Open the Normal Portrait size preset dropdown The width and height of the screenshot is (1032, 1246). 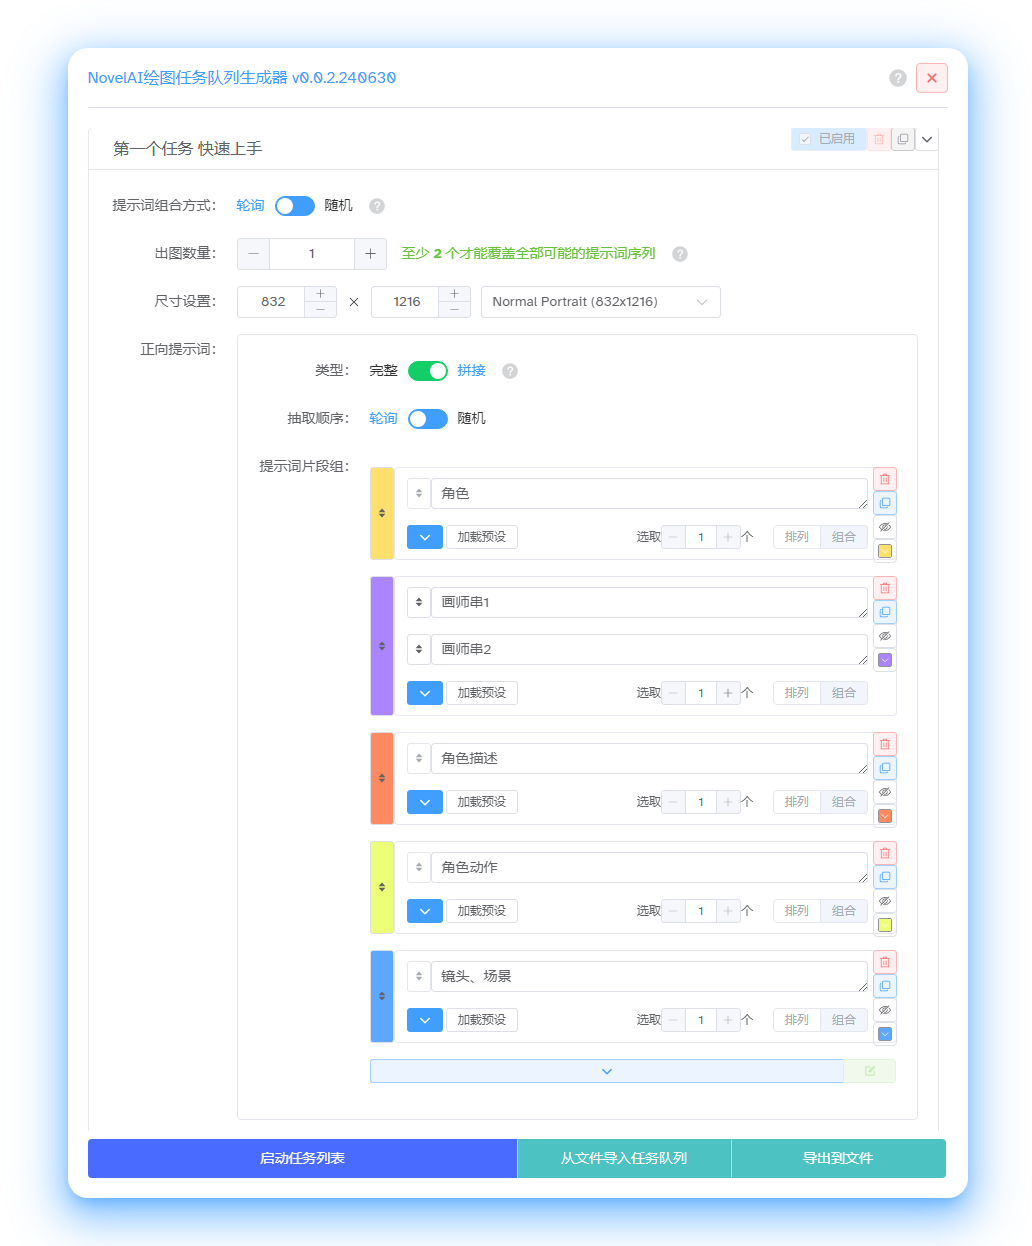pyautogui.click(x=600, y=302)
